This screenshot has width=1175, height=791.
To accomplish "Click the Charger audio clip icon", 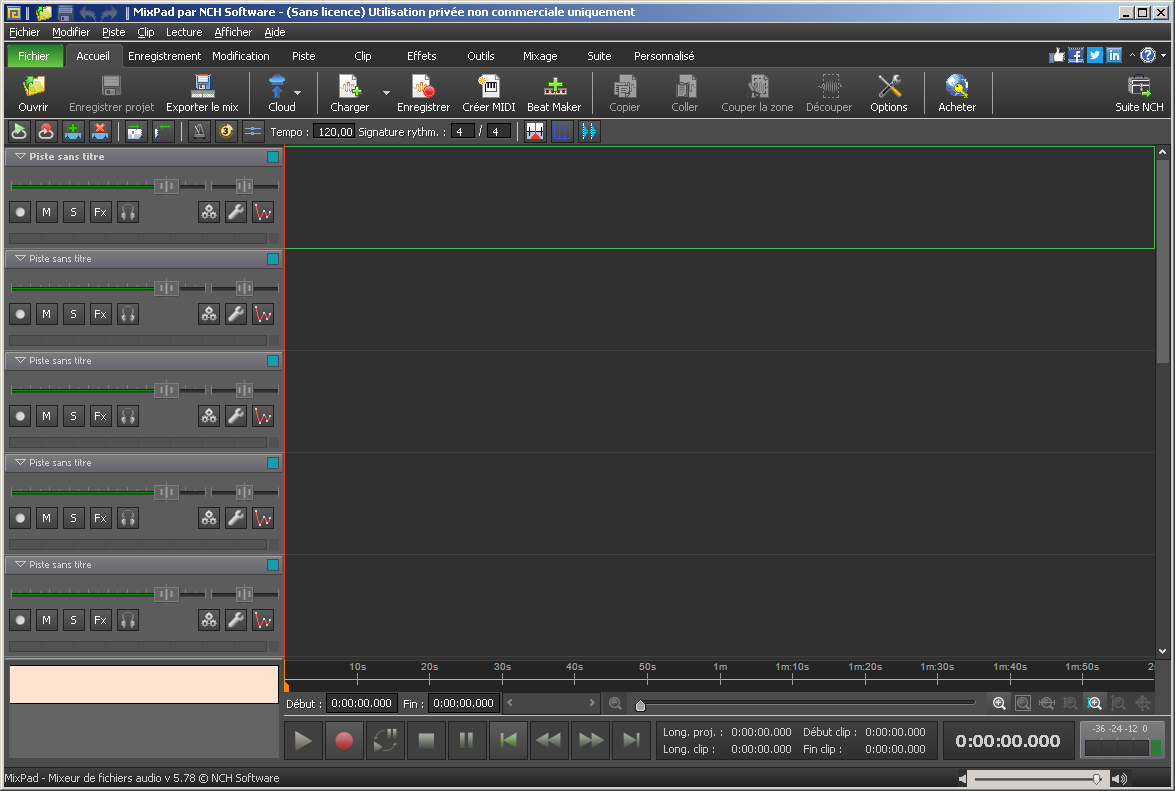I will pyautogui.click(x=349, y=87).
